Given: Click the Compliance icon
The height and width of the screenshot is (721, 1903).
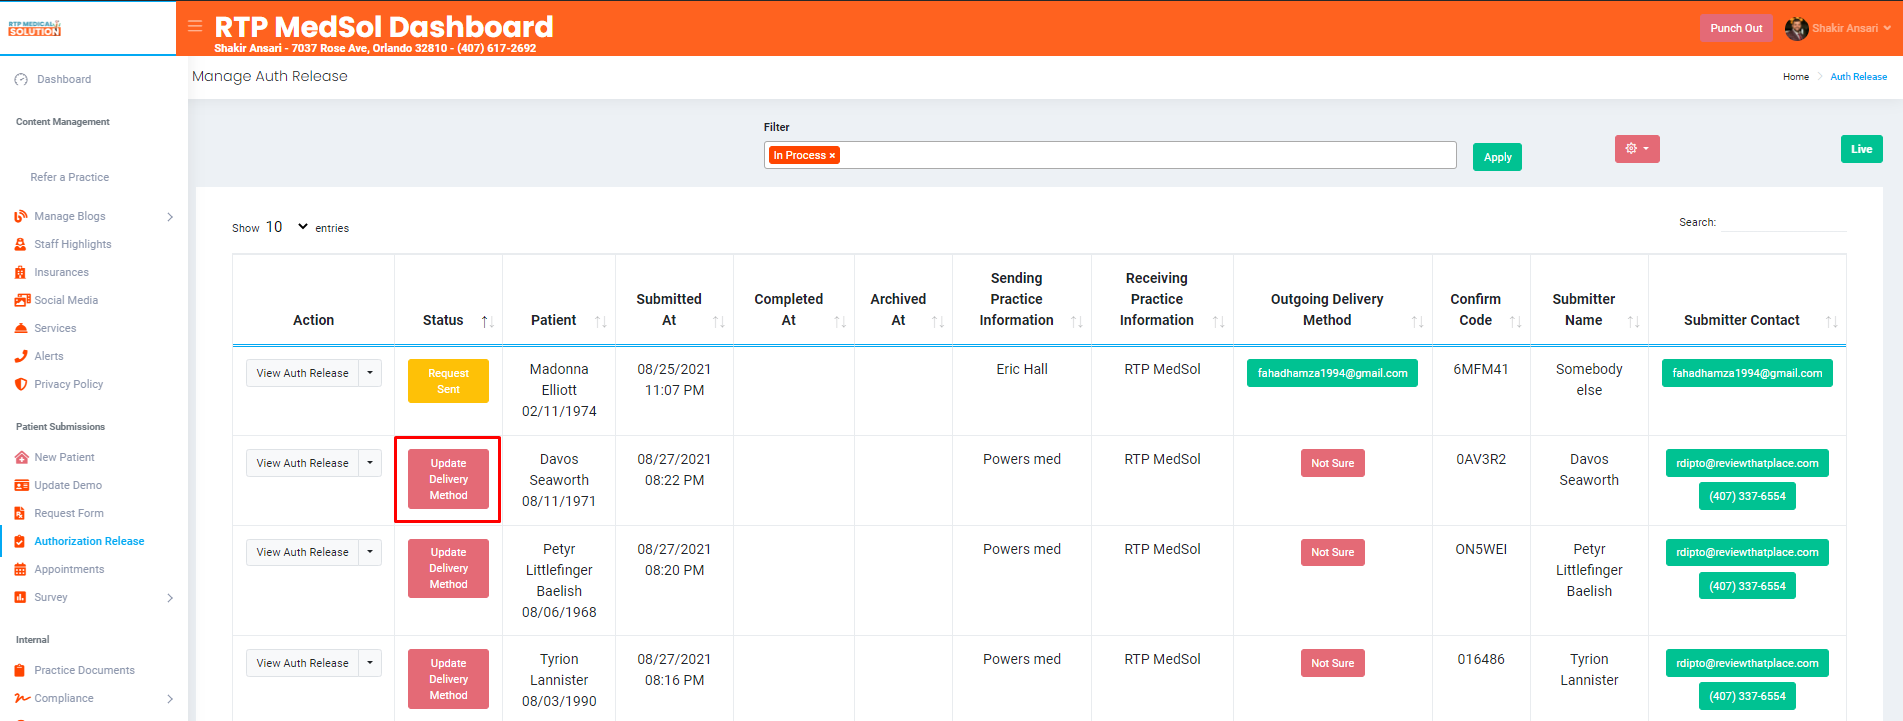Looking at the screenshot, I should coord(22,698).
